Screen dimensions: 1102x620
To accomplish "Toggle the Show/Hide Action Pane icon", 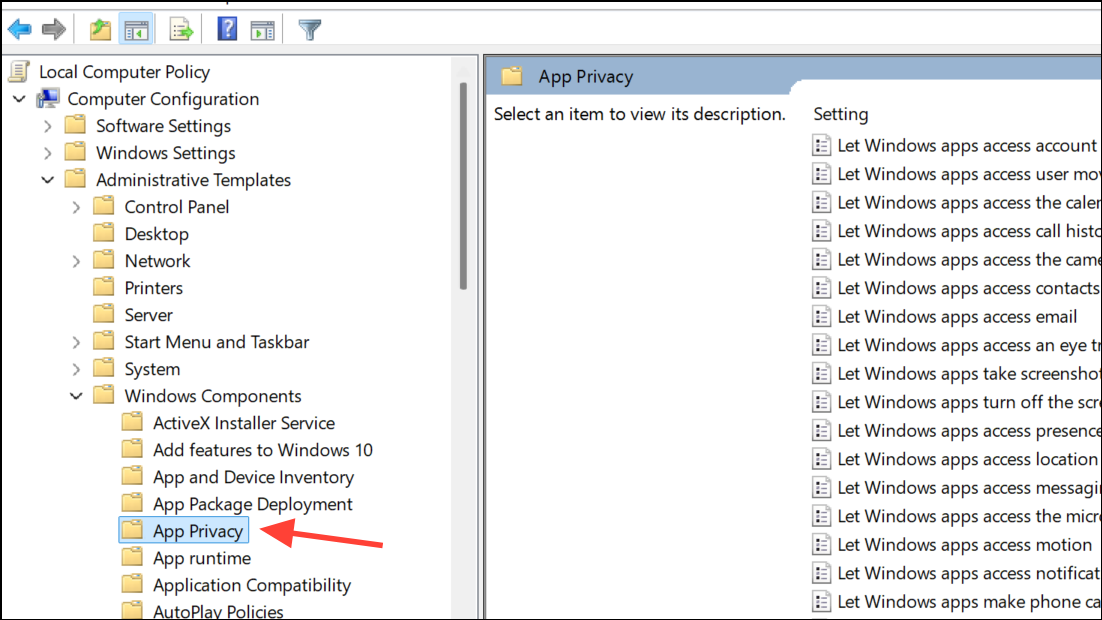I will click(x=262, y=29).
